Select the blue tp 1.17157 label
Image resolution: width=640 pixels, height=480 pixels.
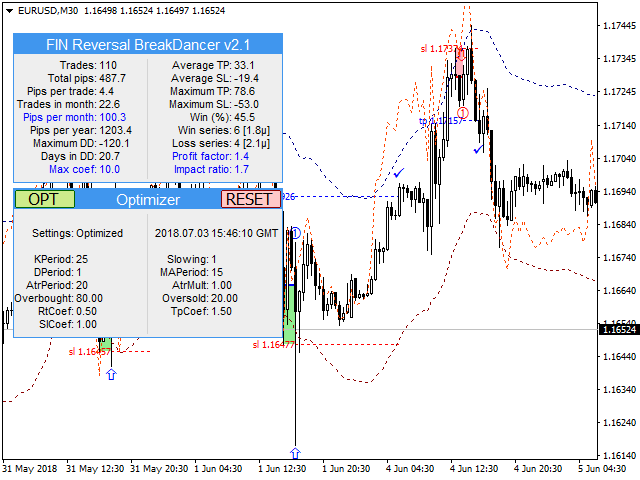coord(439,121)
